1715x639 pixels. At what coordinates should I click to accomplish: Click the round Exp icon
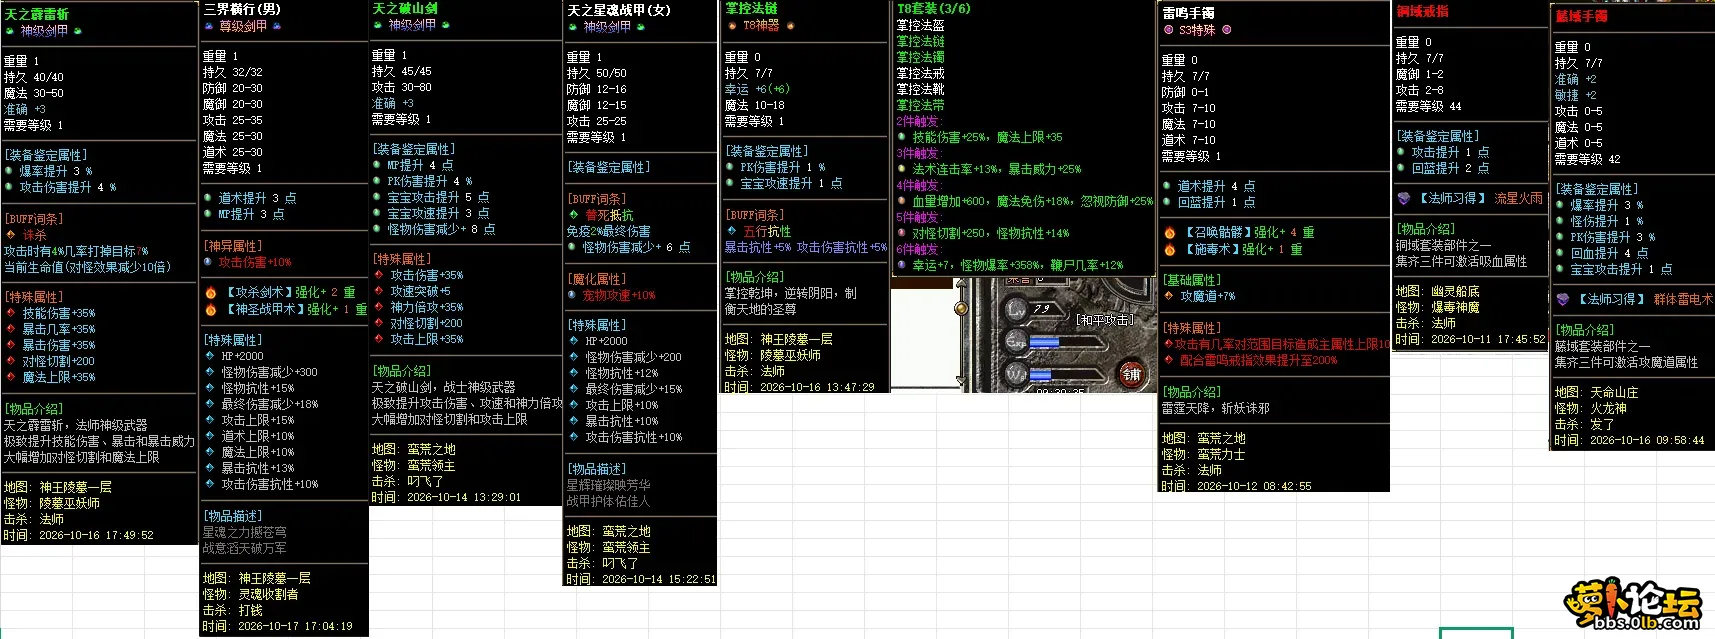pos(1017,341)
